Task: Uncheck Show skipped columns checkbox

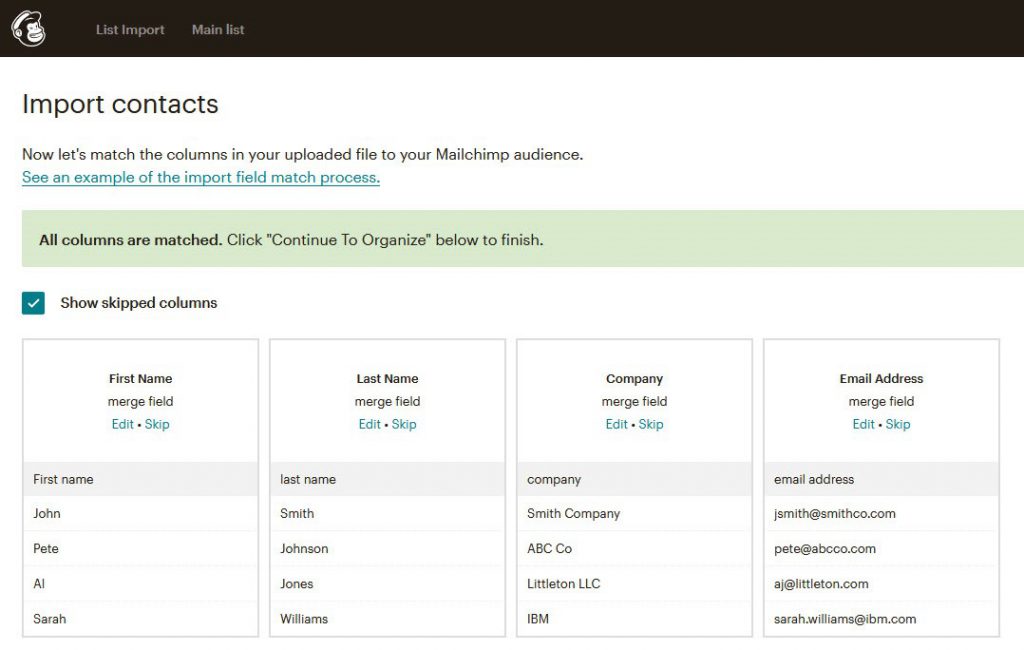Action: tap(33, 303)
